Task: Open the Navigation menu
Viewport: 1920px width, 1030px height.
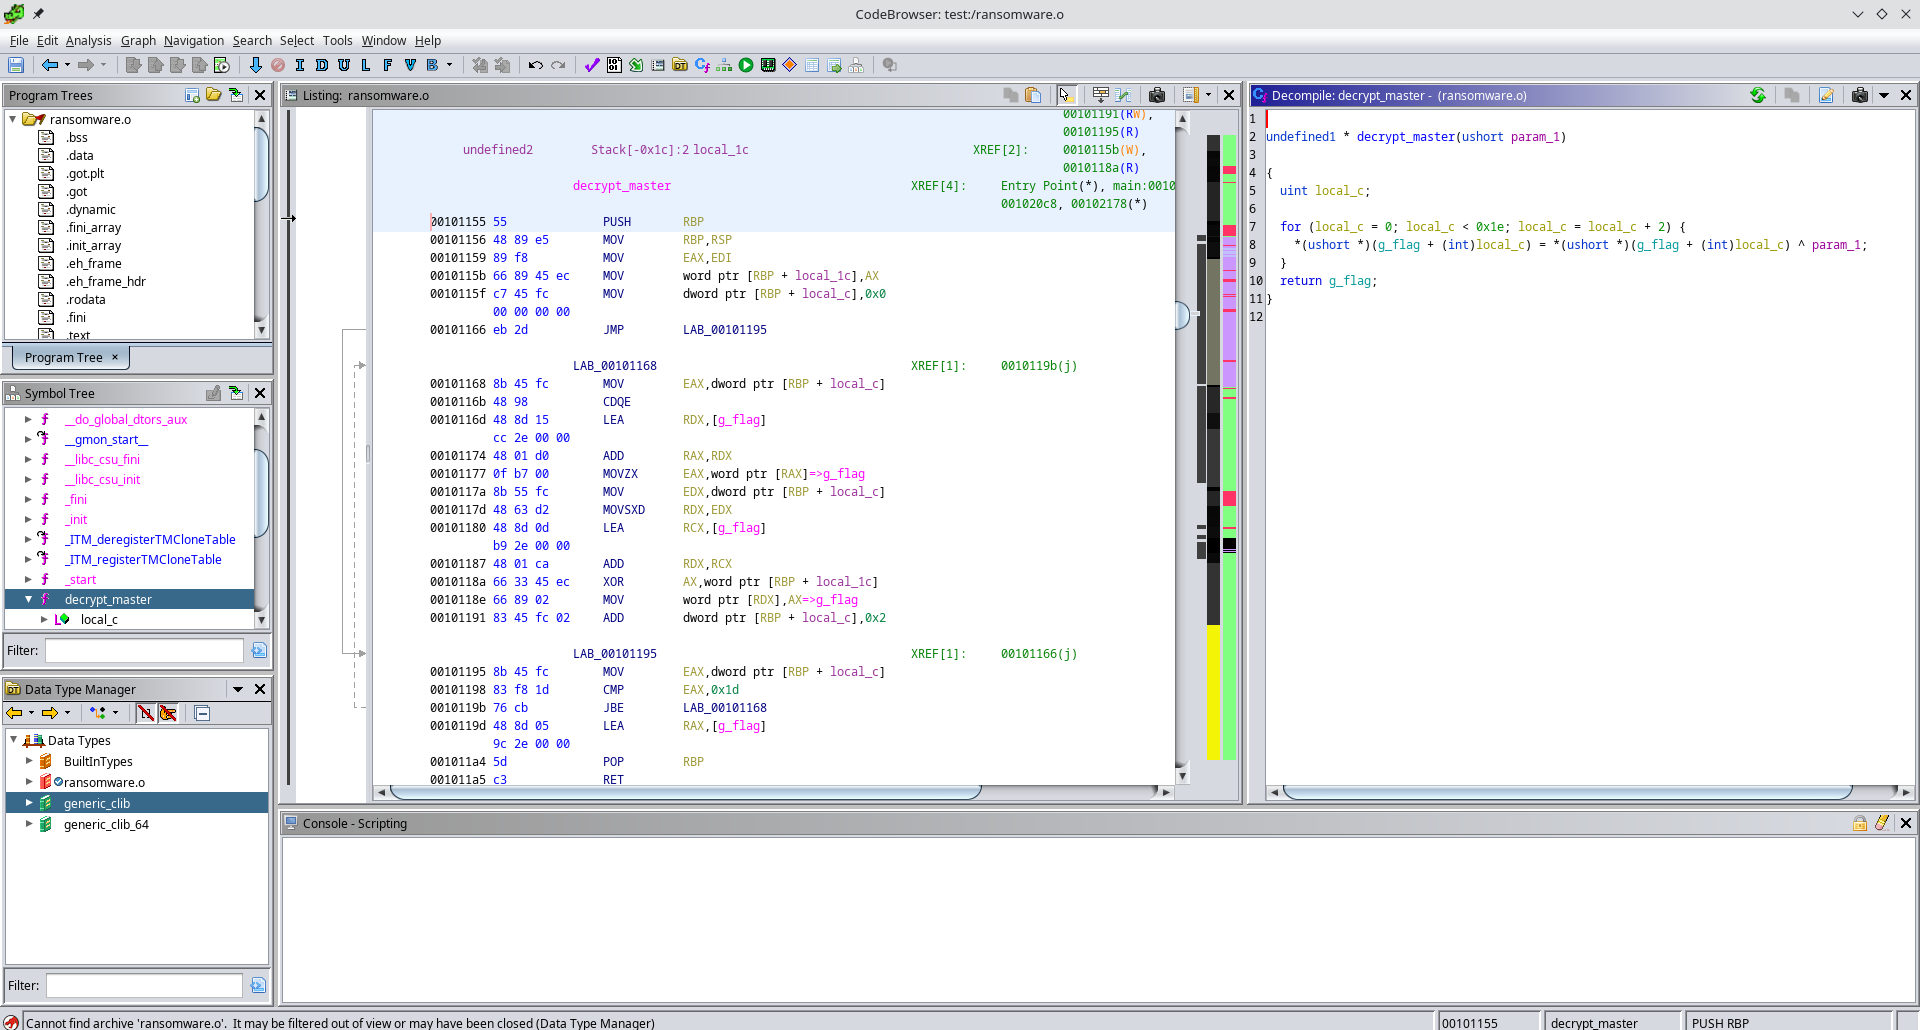Action: pyautogui.click(x=193, y=41)
